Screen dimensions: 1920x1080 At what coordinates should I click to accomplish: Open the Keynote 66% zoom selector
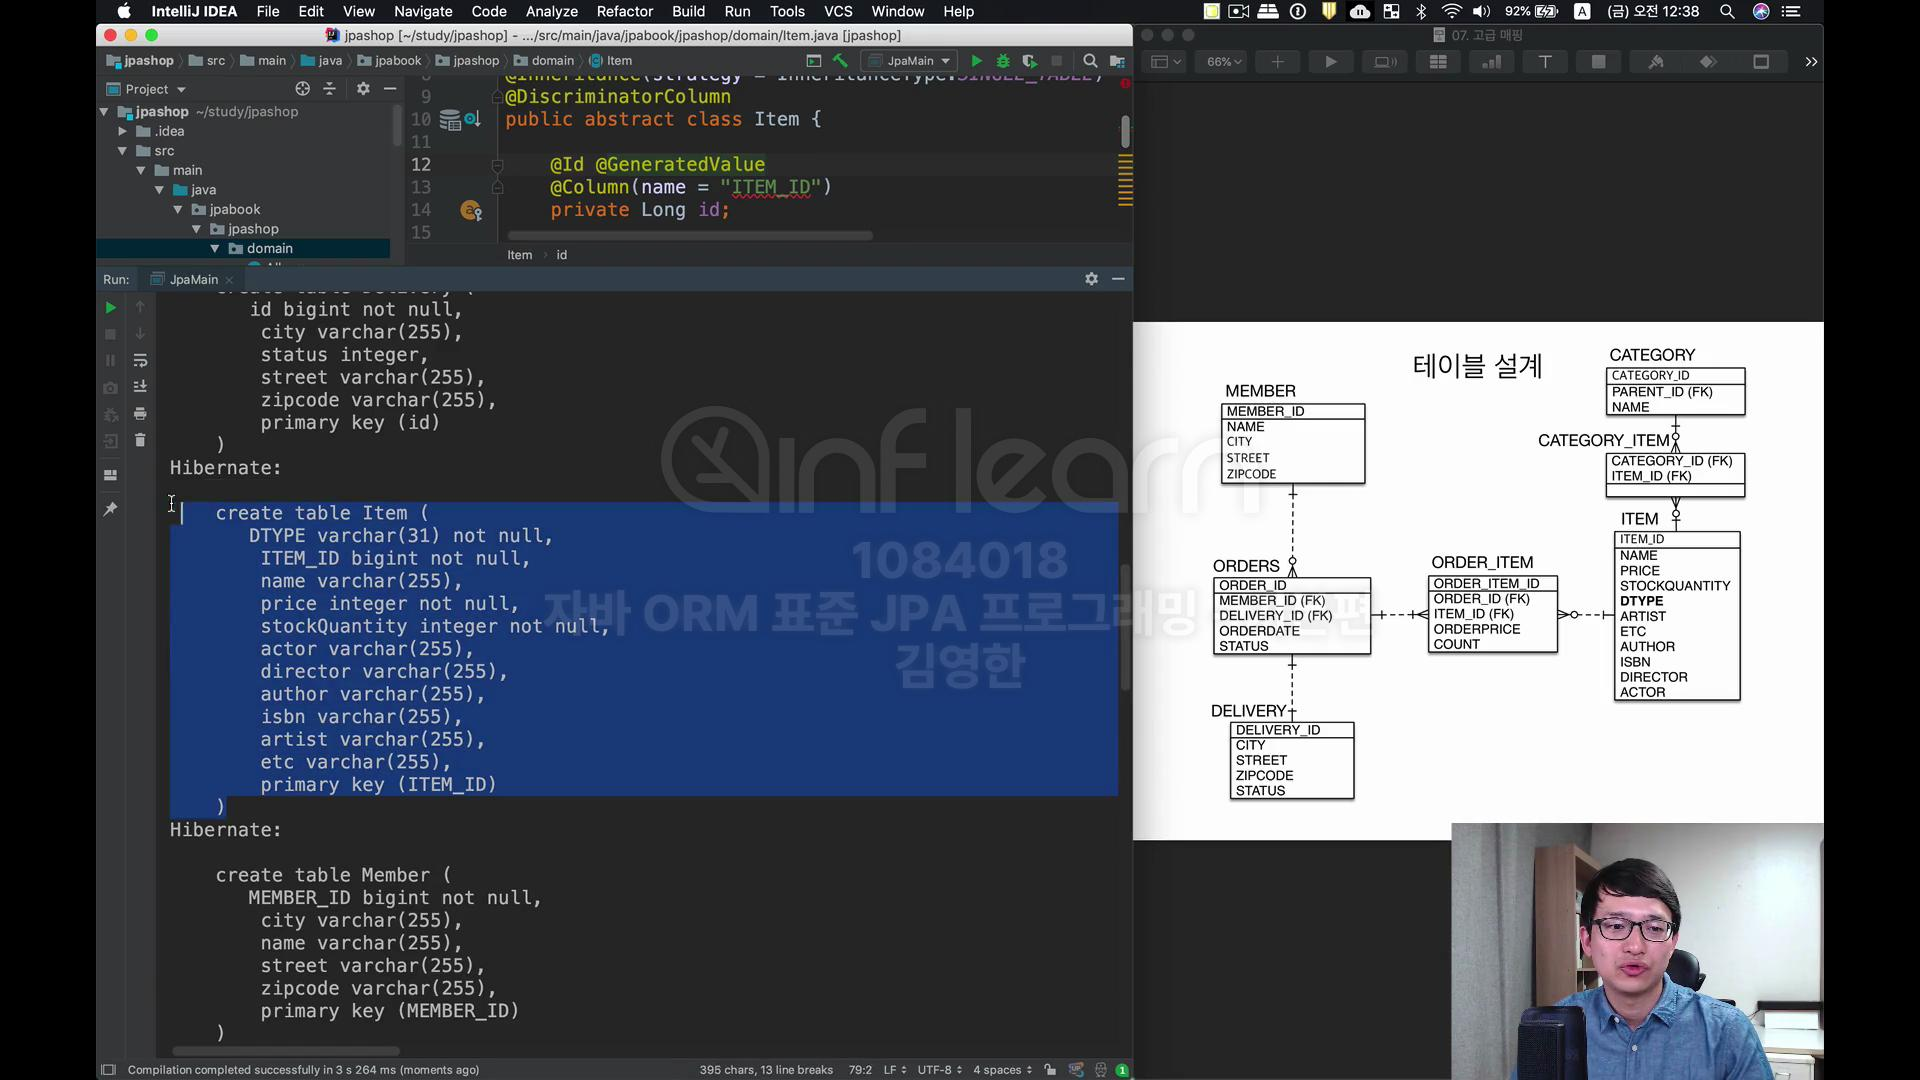(x=1223, y=62)
